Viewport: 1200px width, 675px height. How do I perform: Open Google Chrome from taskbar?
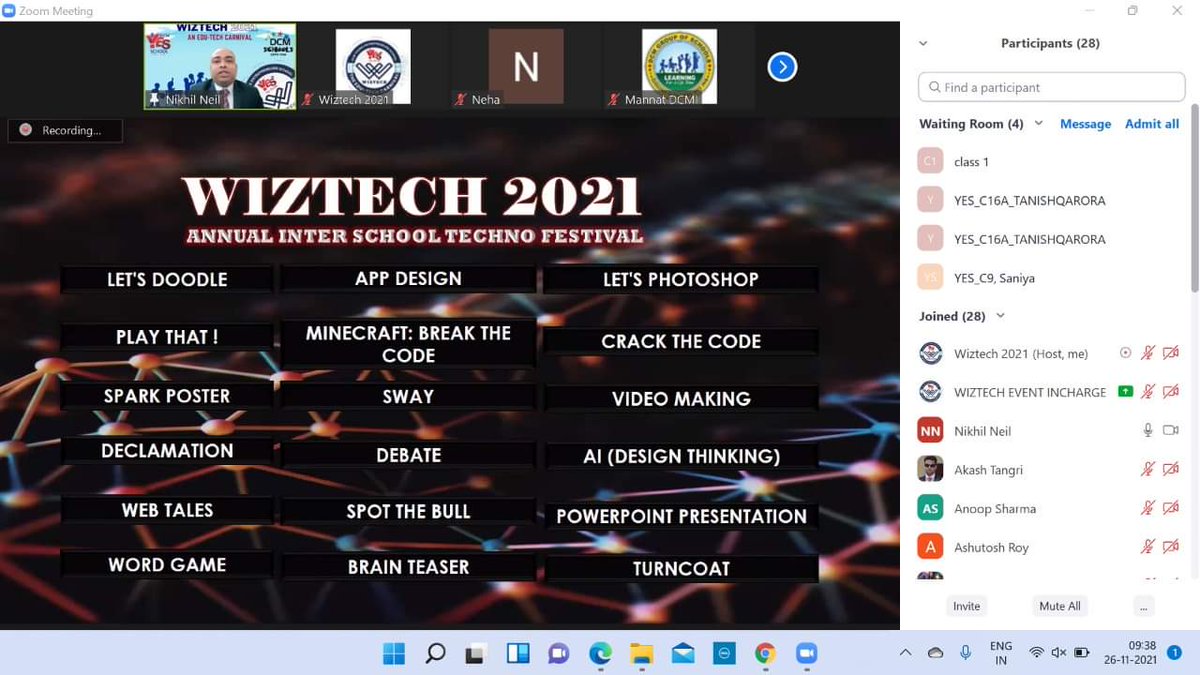(765, 654)
